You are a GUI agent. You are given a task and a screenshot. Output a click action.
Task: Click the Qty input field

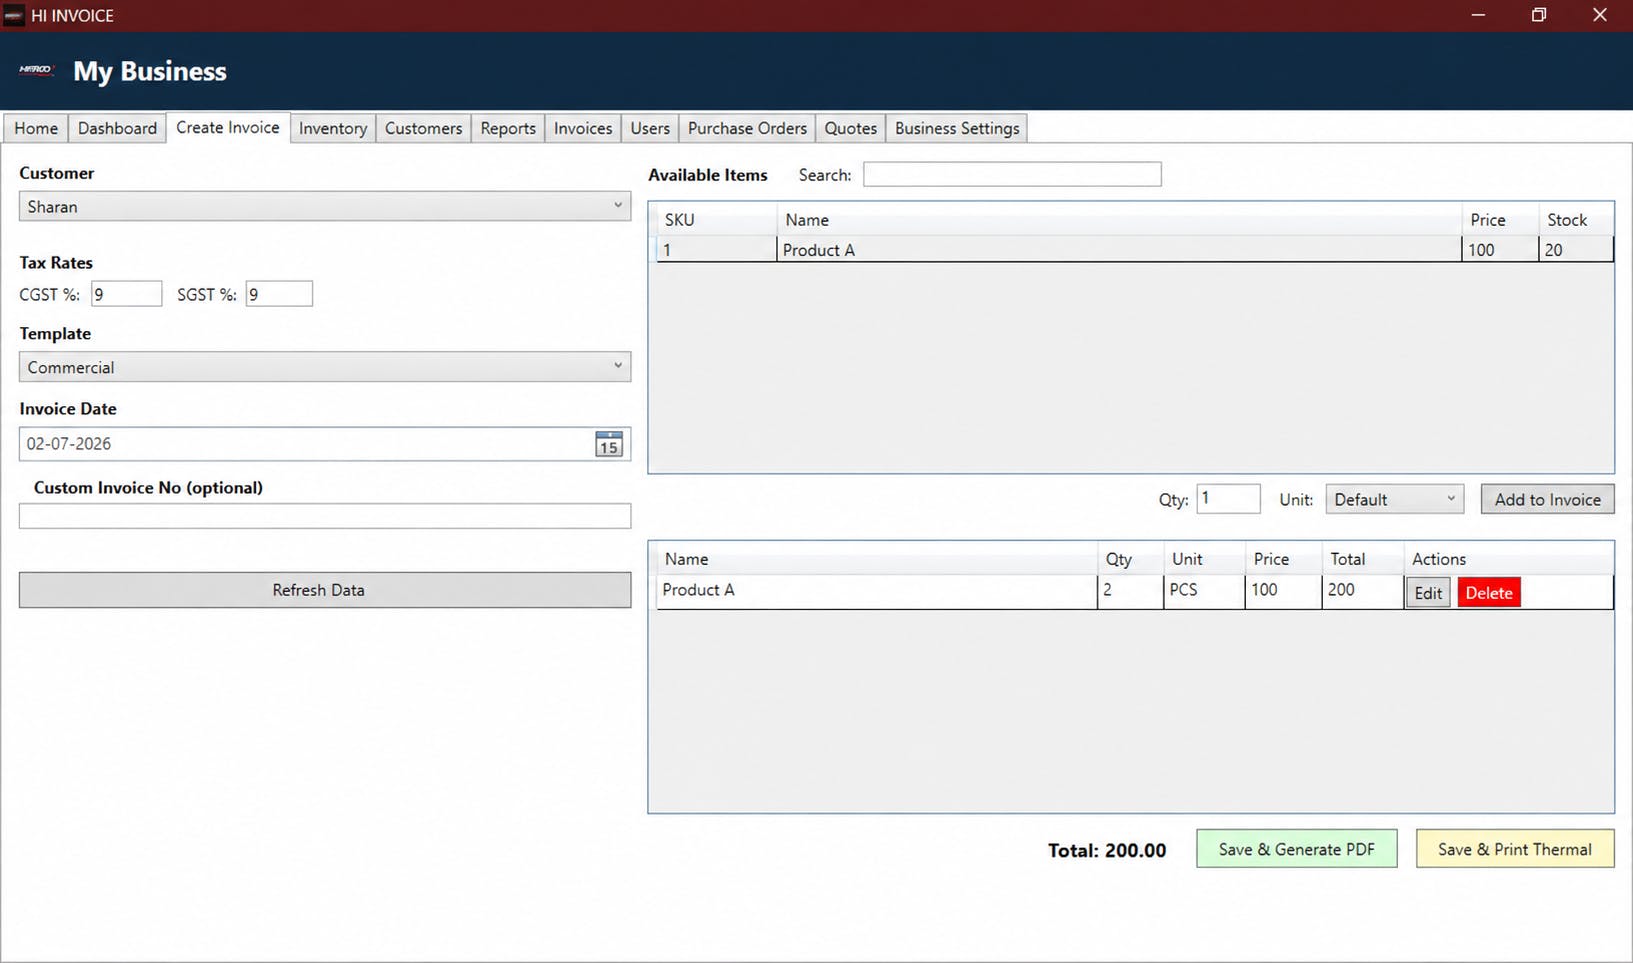tap(1228, 499)
